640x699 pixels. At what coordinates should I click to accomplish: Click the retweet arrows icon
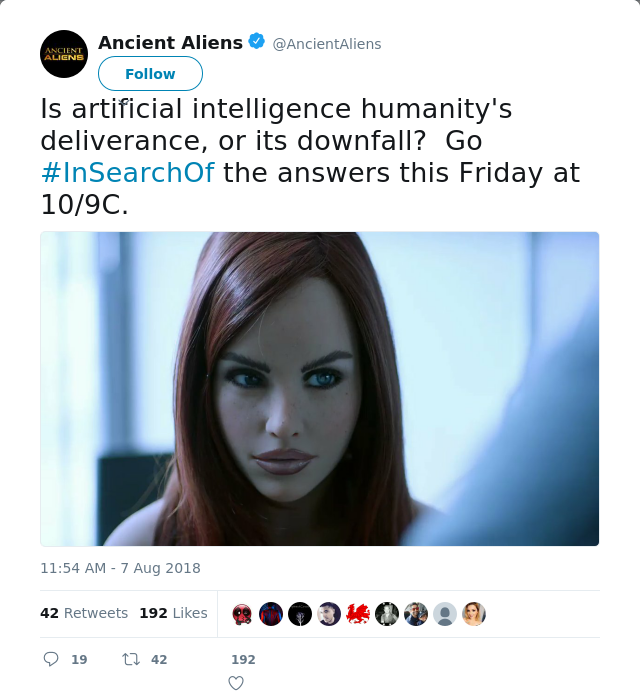coord(131,659)
